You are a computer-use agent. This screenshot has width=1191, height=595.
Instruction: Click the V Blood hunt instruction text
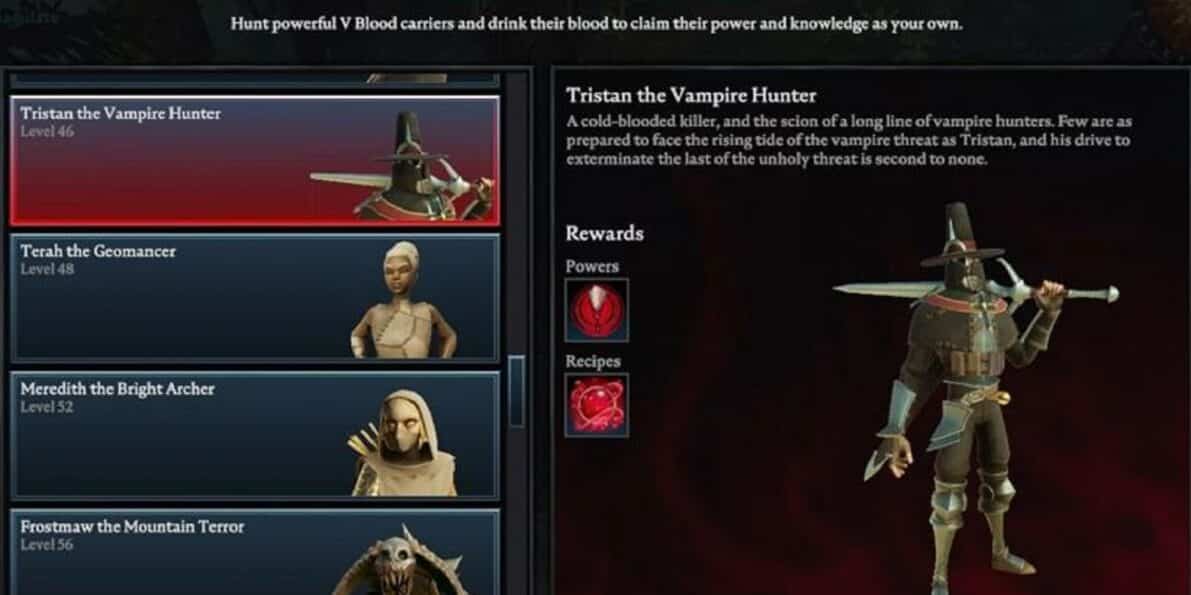pos(596,24)
